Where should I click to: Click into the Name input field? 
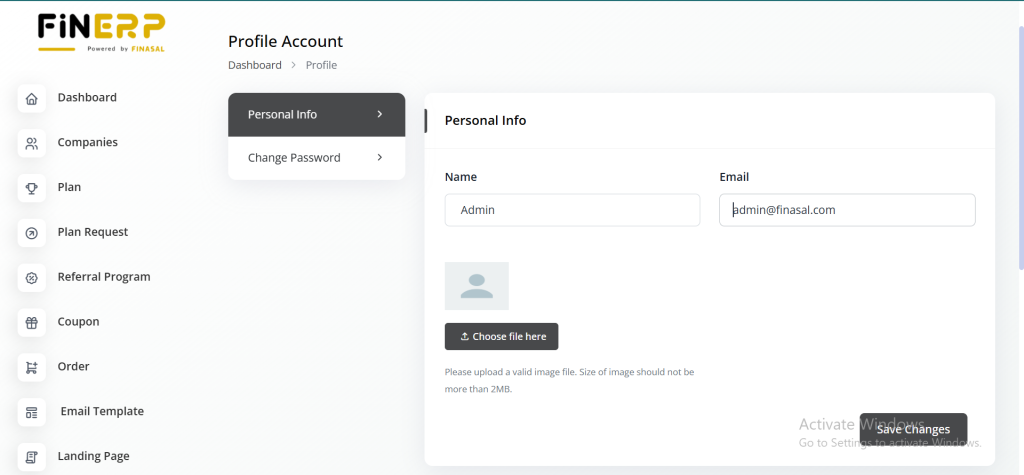coord(572,210)
